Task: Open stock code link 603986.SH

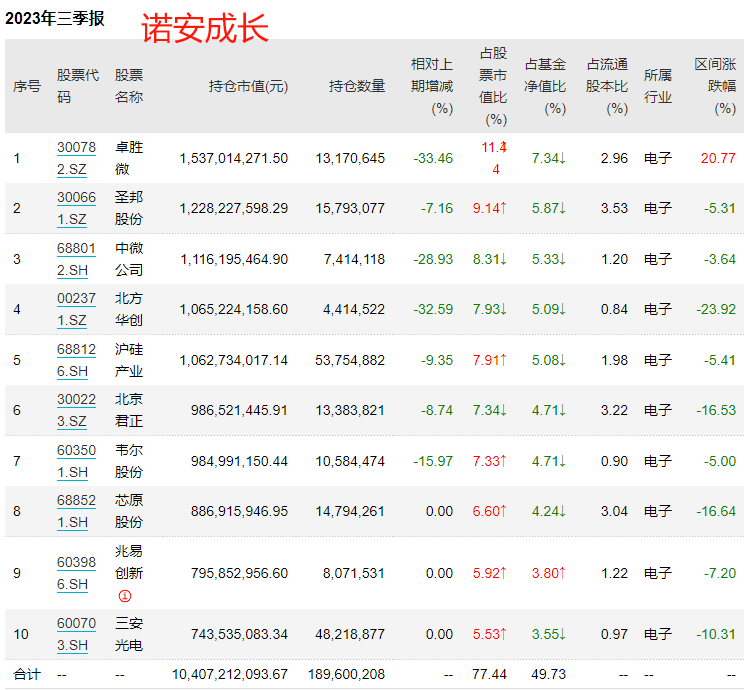Action: [76, 573]
